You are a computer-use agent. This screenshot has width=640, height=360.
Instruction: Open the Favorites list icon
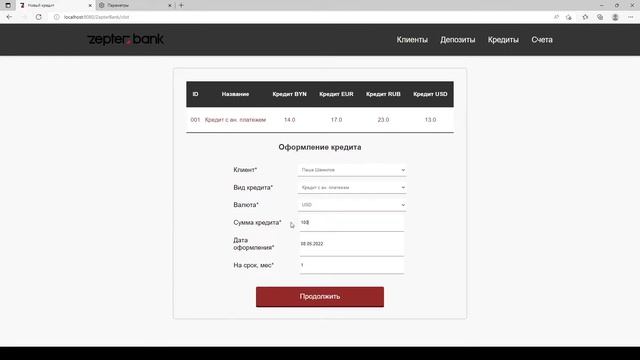coord(585,17)
